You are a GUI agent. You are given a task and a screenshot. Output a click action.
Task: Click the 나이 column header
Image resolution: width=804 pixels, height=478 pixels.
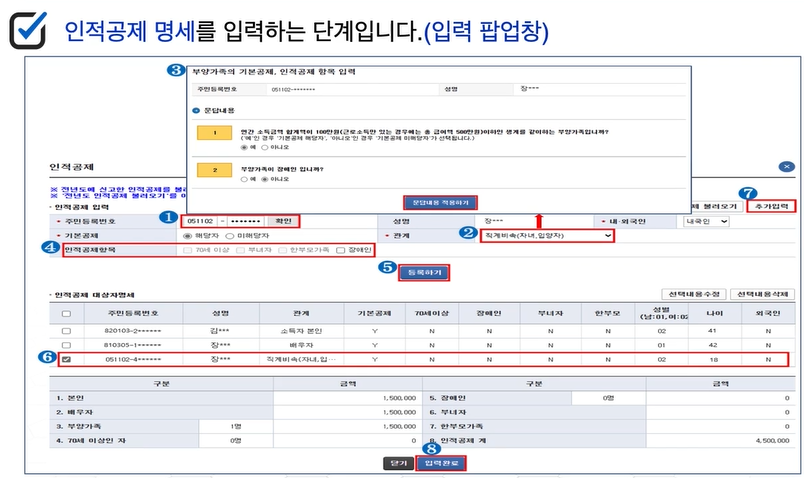coord(714,313)
